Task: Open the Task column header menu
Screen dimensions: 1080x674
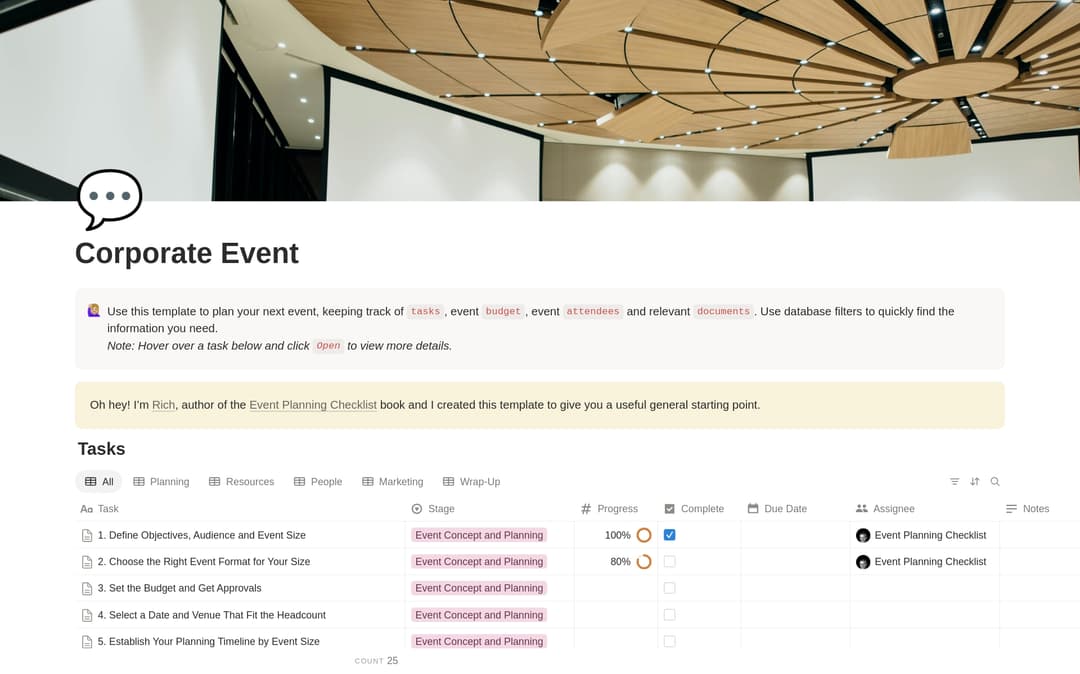Action: [240, 509]
